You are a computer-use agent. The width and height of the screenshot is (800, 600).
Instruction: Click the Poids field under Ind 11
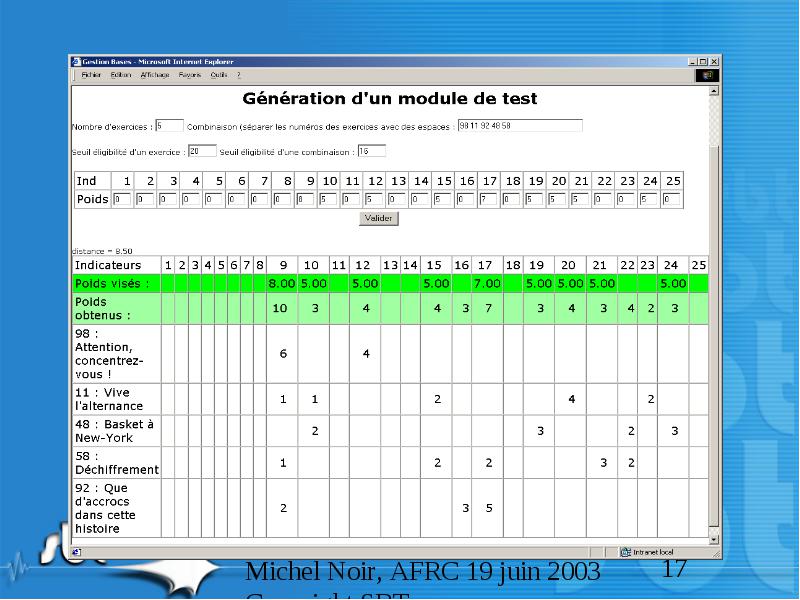click(351, 199)
